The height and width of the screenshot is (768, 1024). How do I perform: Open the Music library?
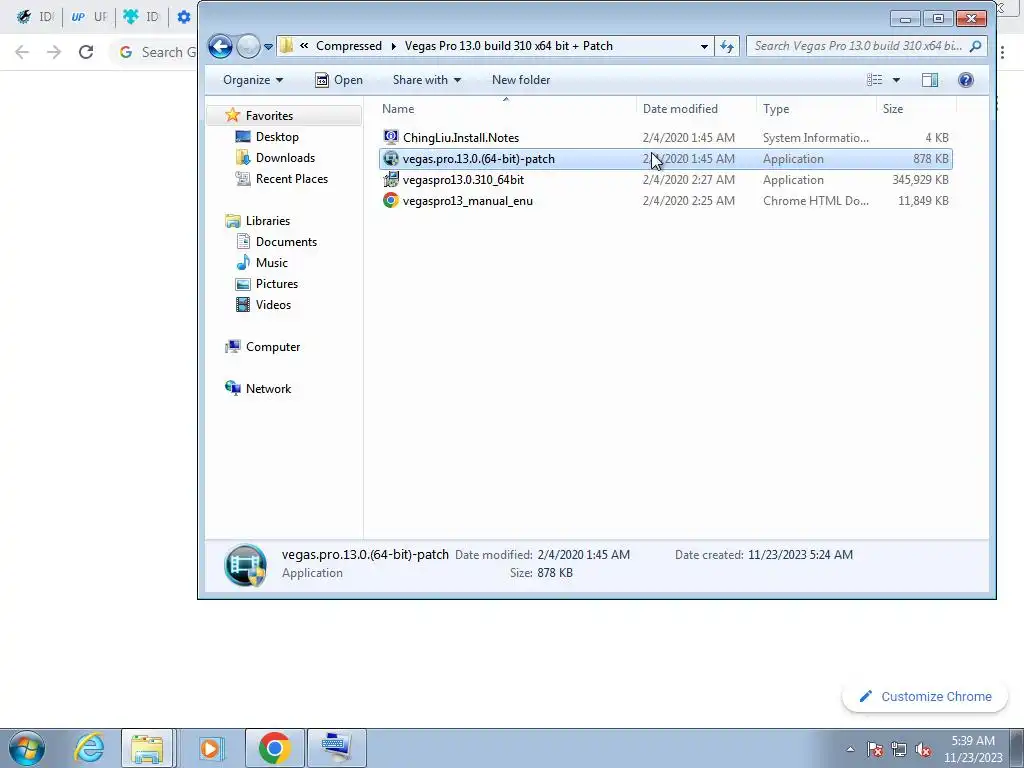pos(272,263)
